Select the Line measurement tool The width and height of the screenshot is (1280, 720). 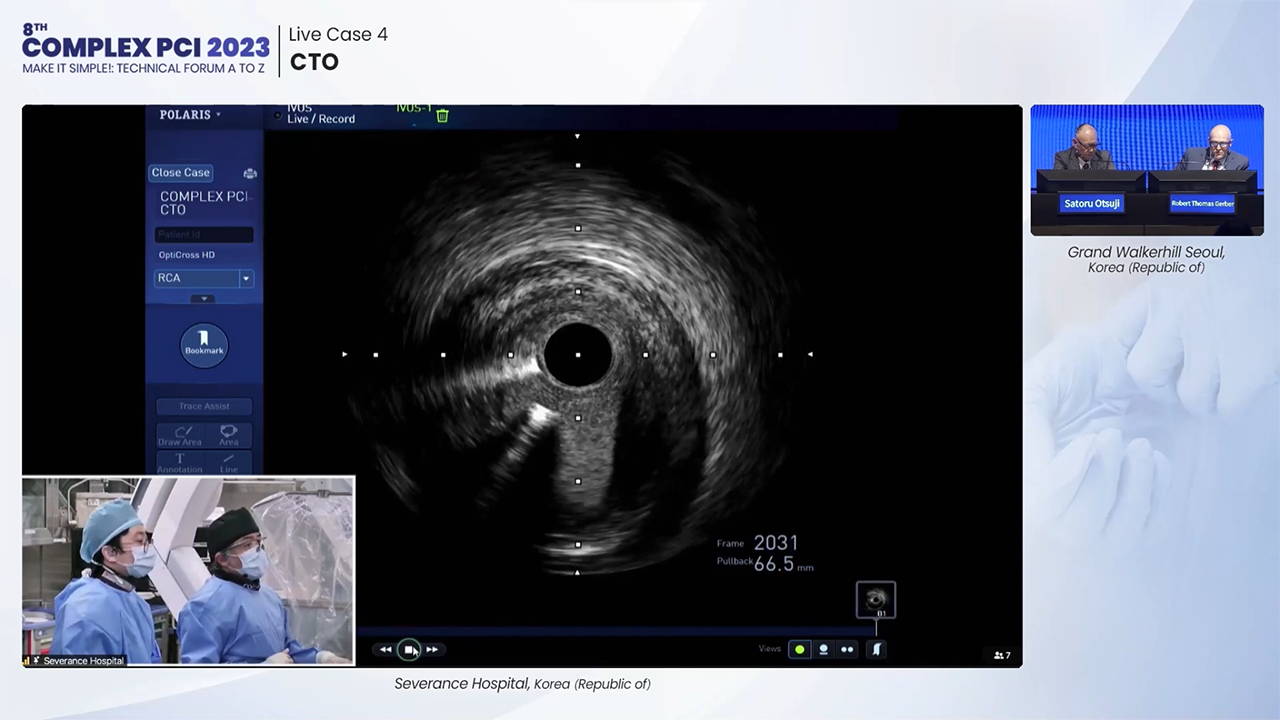point(229,463)
